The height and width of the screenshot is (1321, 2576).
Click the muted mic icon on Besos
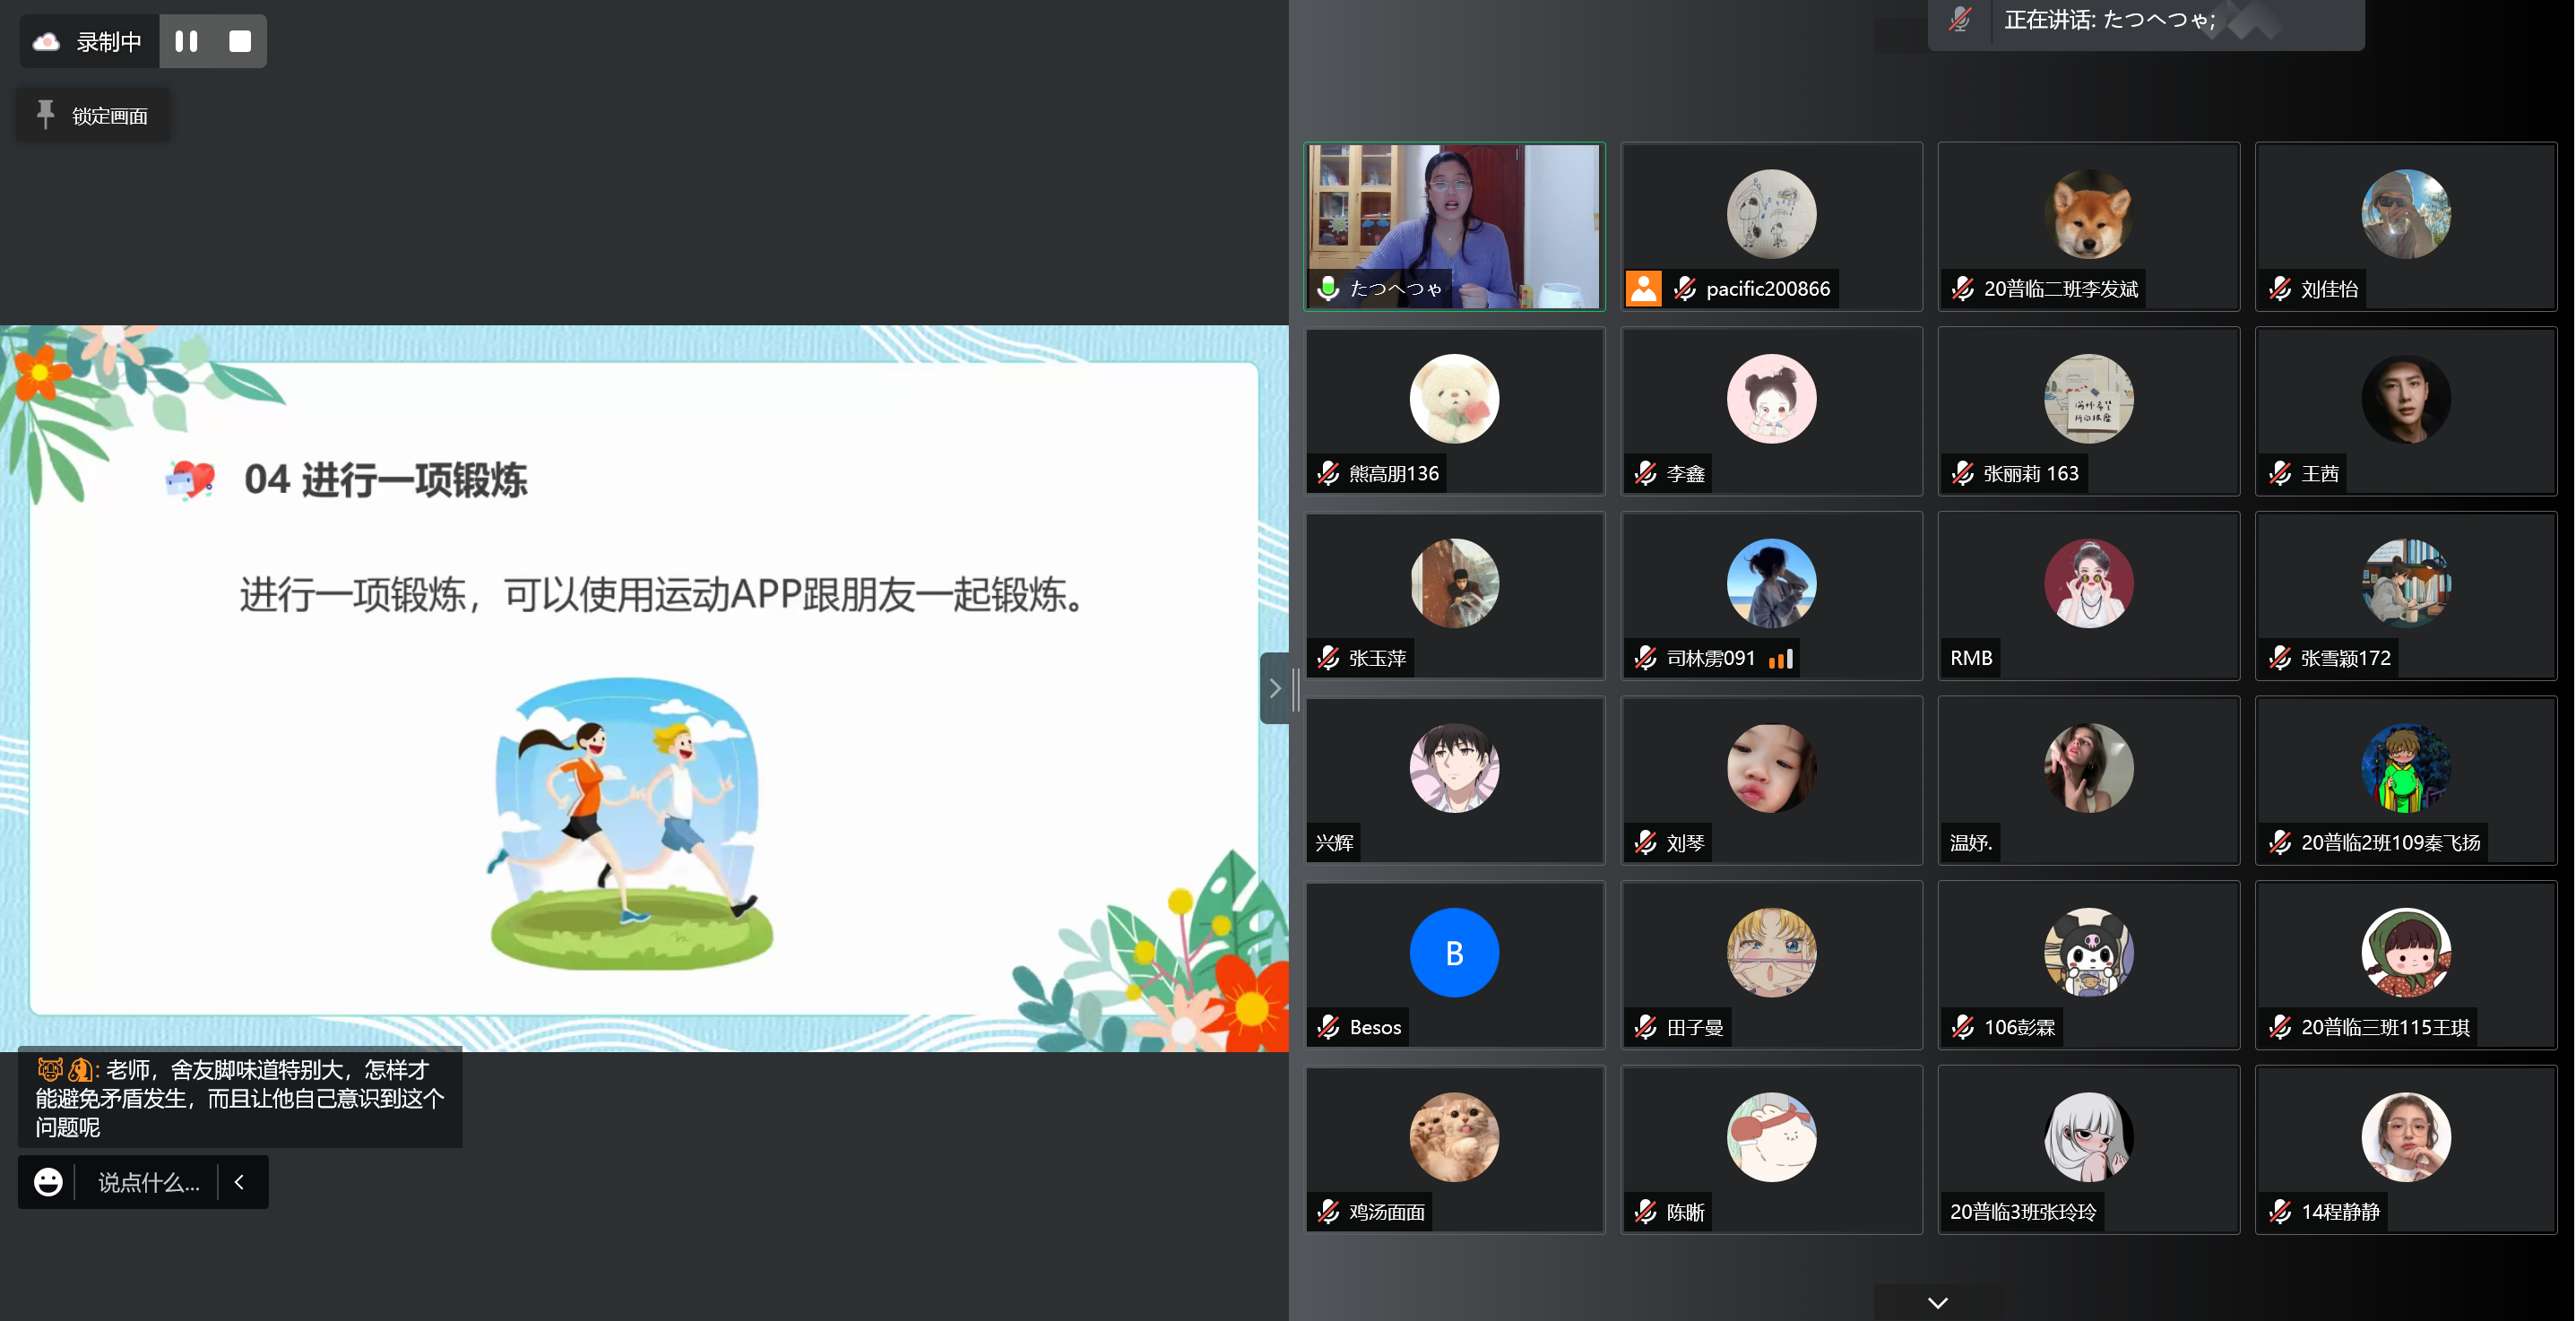click(x=1328, y=1027)
